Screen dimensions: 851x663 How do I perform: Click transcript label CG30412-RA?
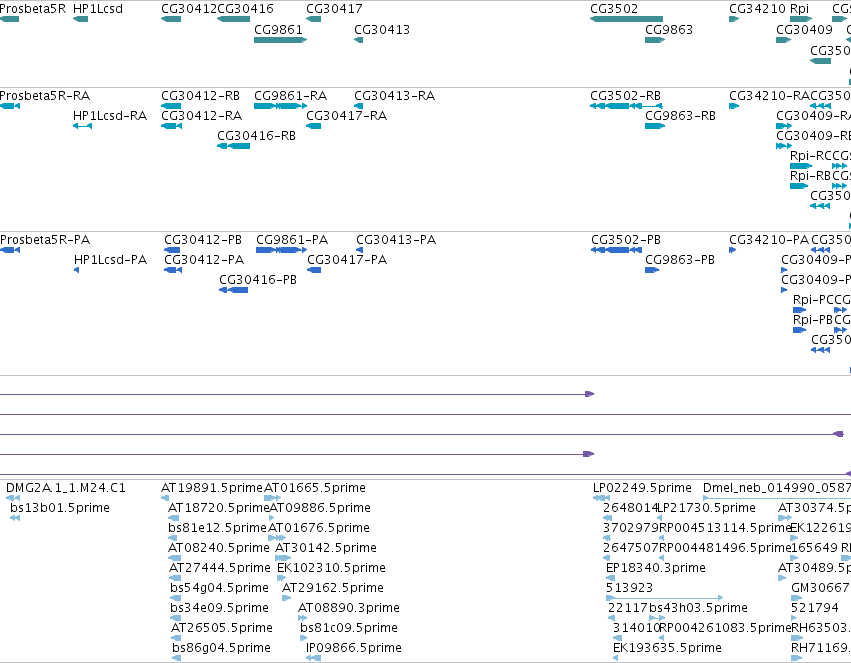coord(201,116)
